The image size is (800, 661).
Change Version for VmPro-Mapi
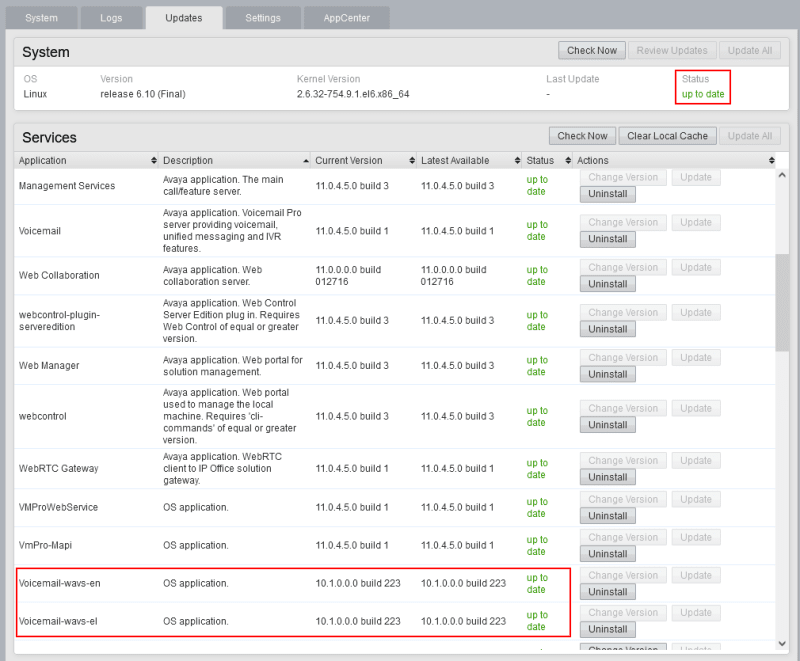pyautogui.click(x=623, y=538)
